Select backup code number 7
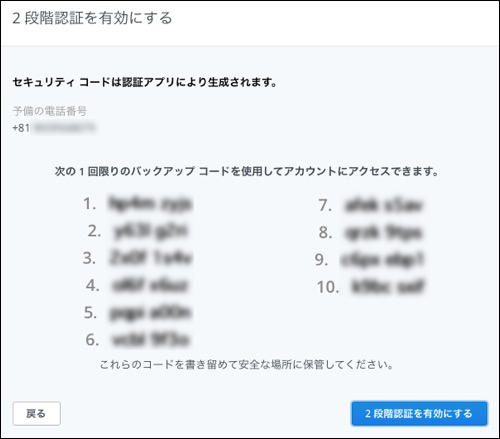The height and width of the screenshot is (439, 500). coord(384,205)
